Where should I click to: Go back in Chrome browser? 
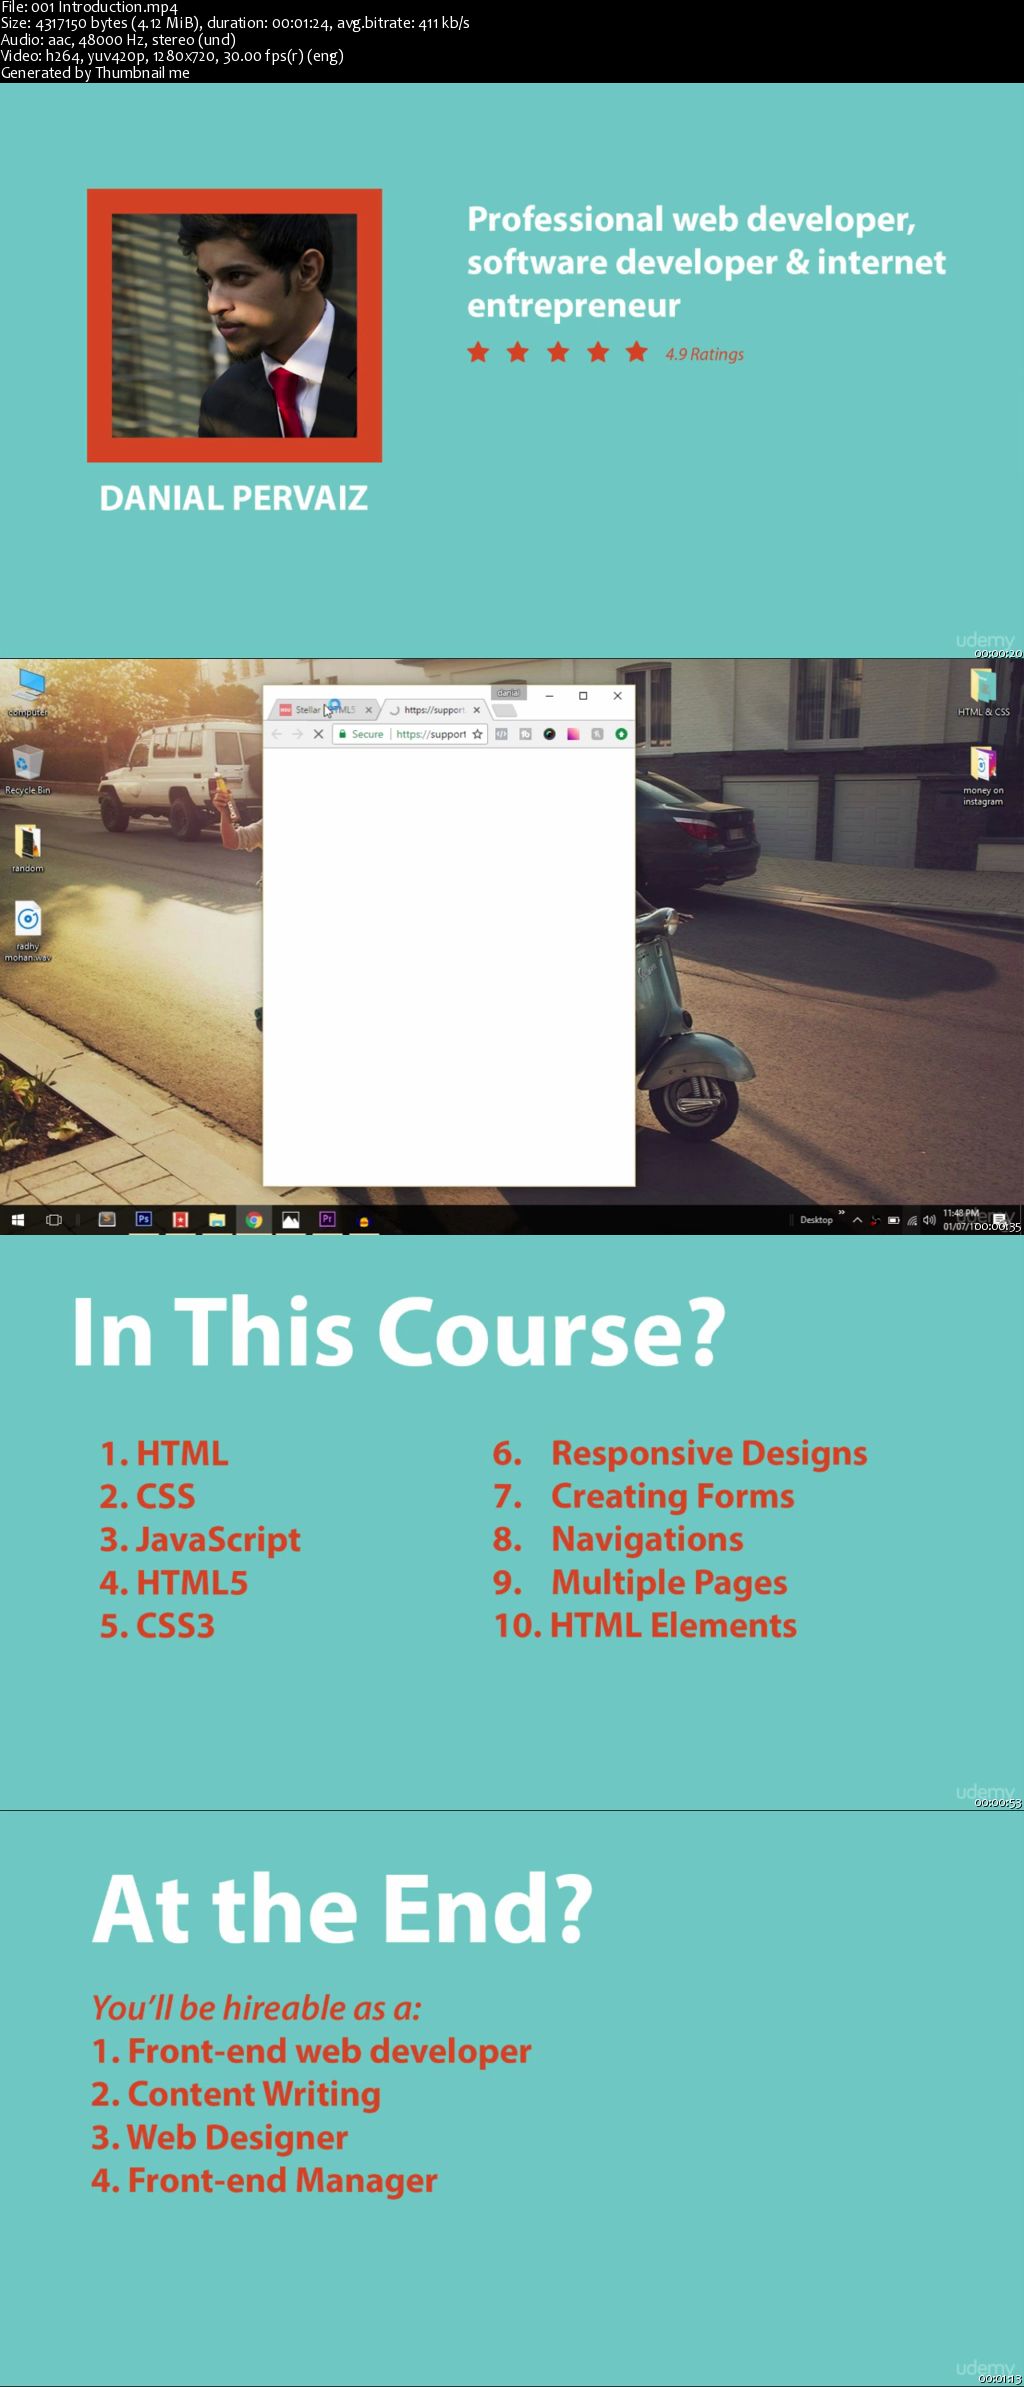pyautogui.click(x=277, y=734)
